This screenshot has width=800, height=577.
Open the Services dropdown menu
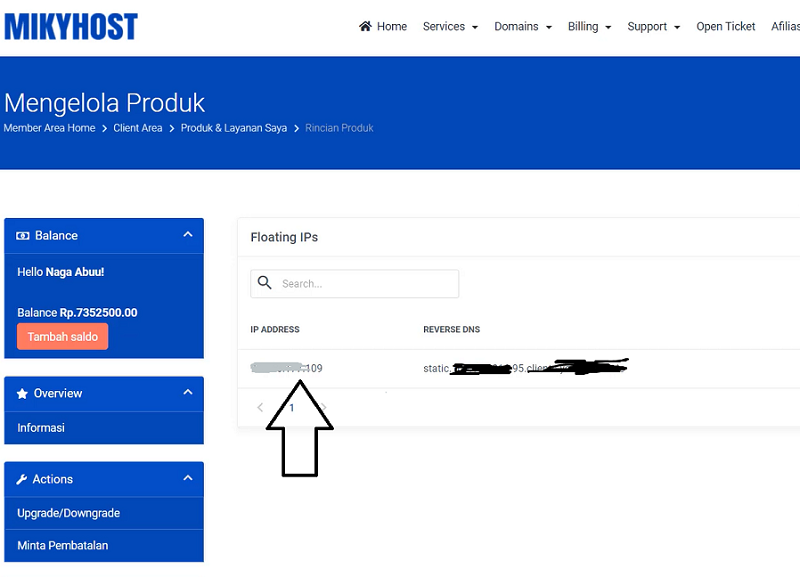tap(450, 27)
